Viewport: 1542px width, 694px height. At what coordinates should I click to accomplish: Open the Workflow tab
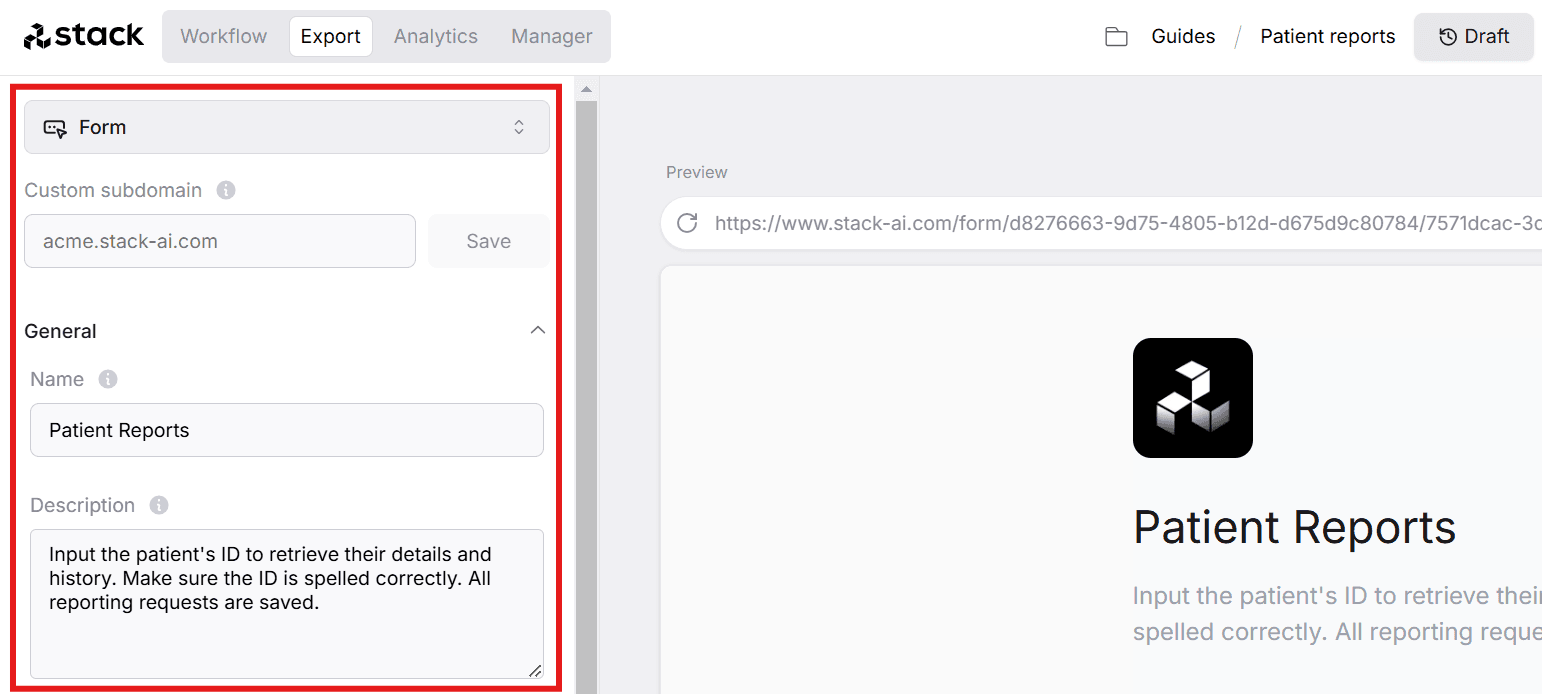(x=224, y=36)
